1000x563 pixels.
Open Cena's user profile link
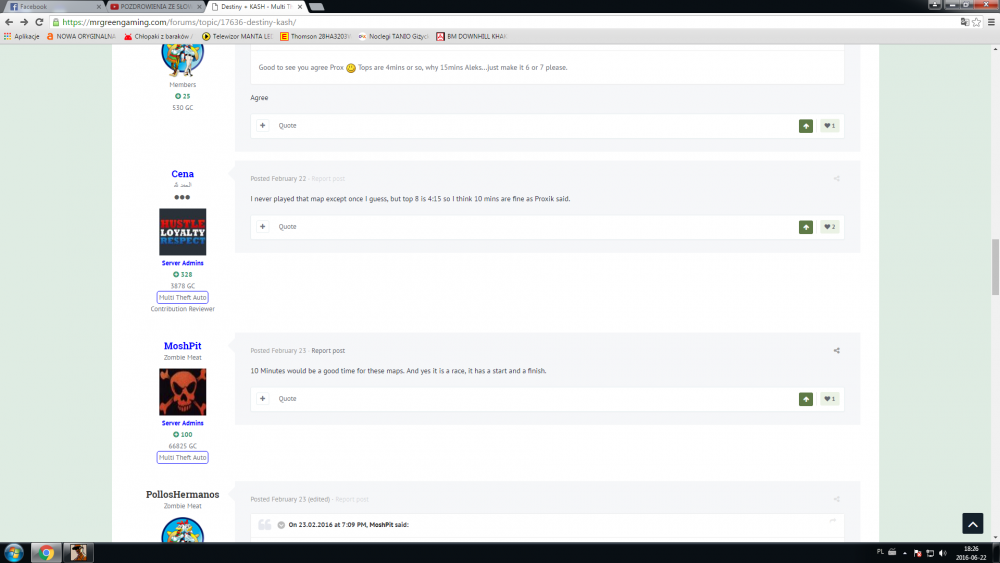coord(182,174)
